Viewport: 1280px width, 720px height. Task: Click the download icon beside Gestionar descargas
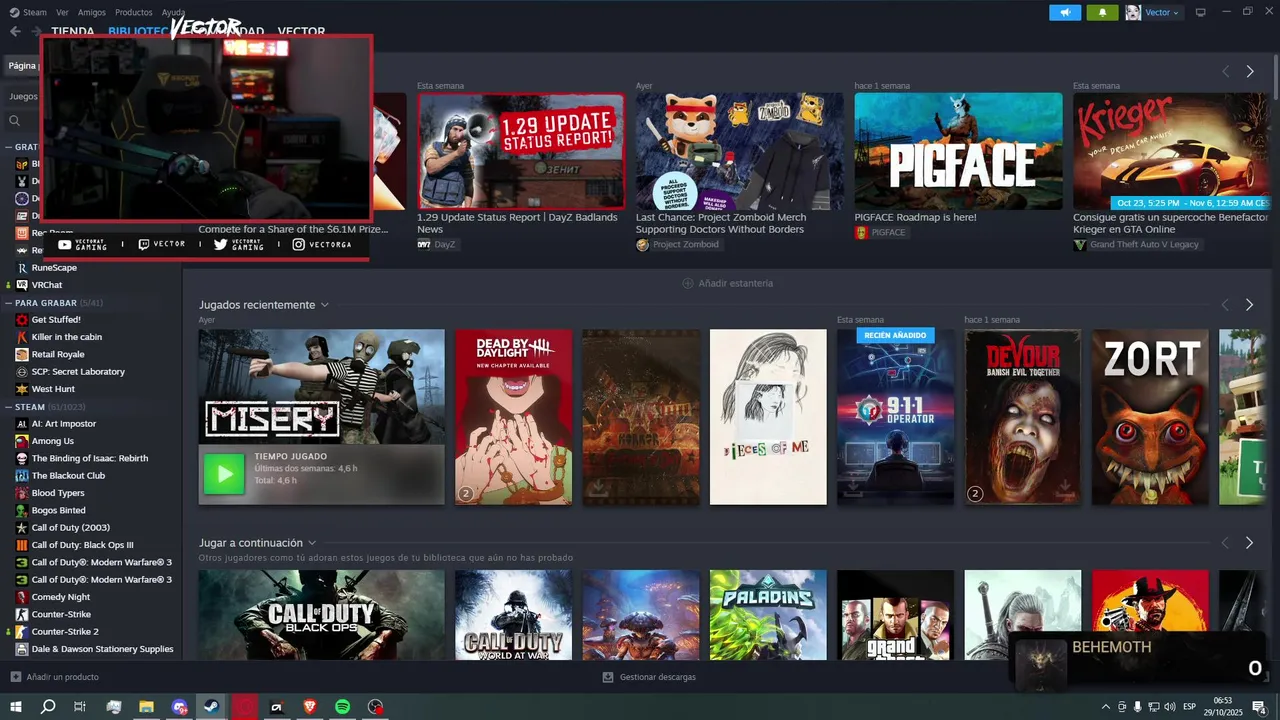608,677
